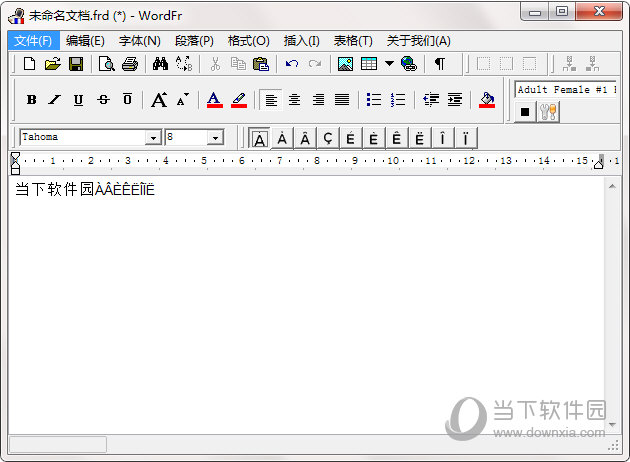
Task: Click the Print icon
Action: click(130, 64)
